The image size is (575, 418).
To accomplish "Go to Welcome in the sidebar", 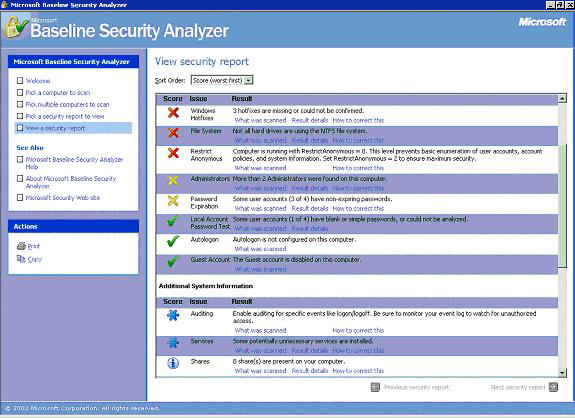I will click(x=38, y=81).
